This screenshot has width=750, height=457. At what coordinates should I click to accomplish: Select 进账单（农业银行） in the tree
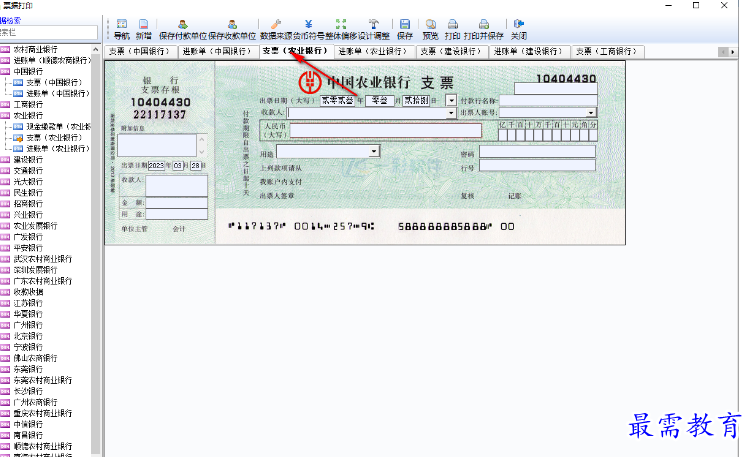coord(58,149)
